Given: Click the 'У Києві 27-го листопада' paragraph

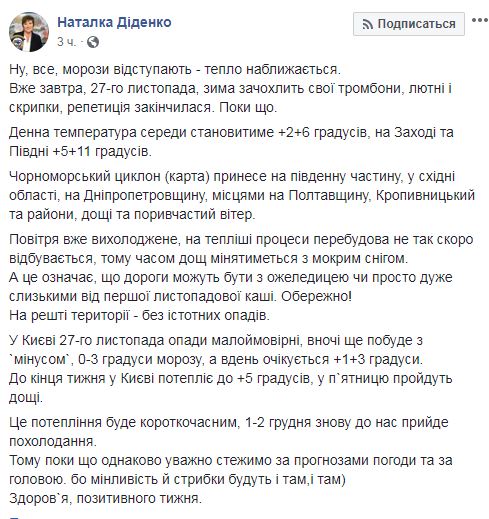Looking at the screenshot, I should click(x=230, y=369).
